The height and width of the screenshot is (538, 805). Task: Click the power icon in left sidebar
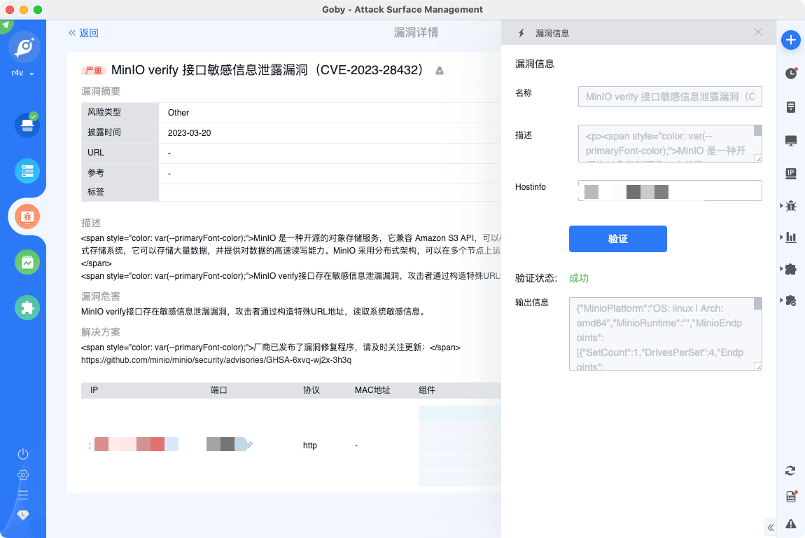(x=23, y=454)
